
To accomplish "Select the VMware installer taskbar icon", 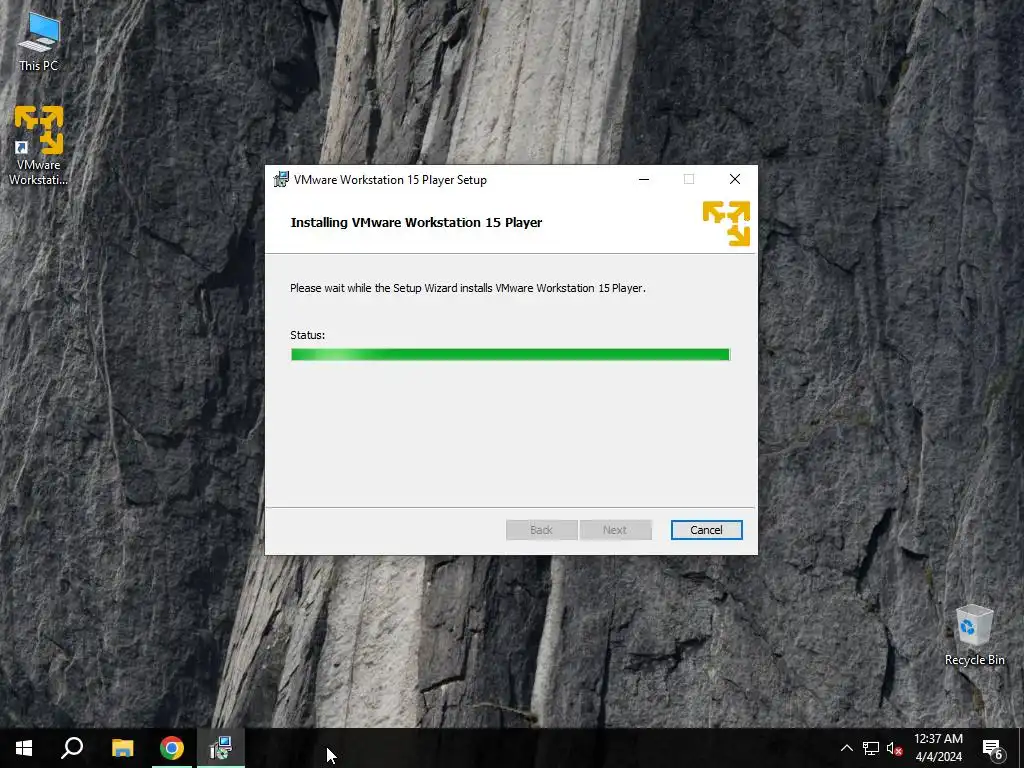I will [x=221, y=748].
